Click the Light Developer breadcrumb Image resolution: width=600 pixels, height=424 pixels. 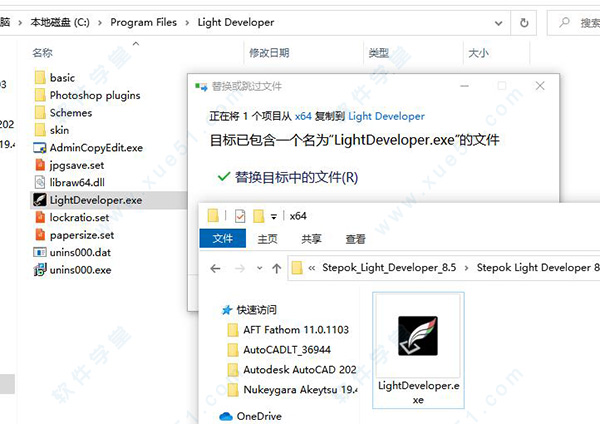click(x=236, y=22)
